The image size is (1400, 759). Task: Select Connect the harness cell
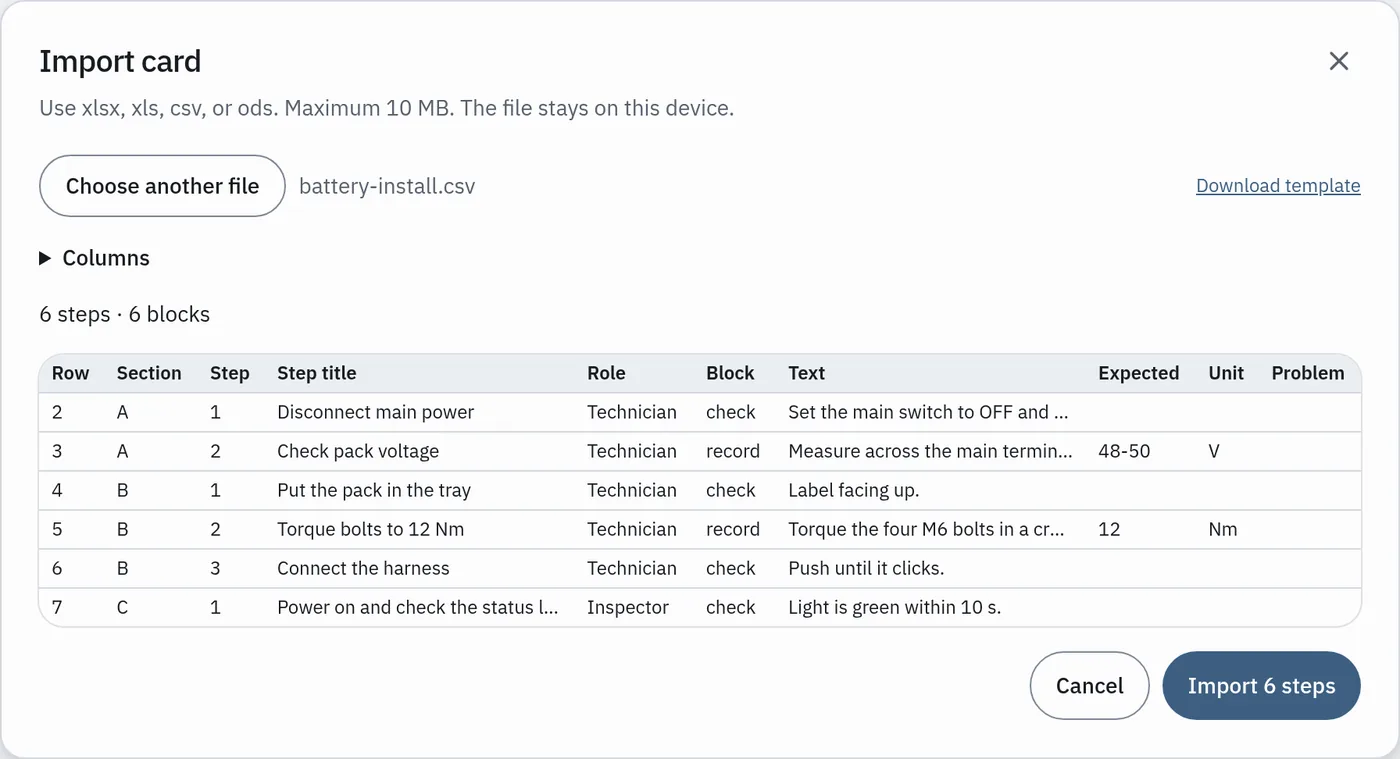click(364, 568)
